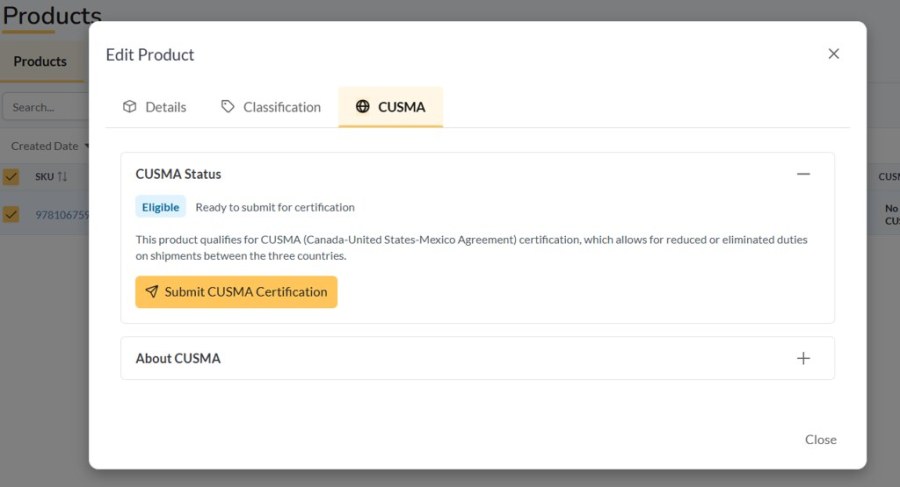Toggle checkbox for SKU 978106759 row
Viewport: 900px width, 487px height.
point(11,215)
